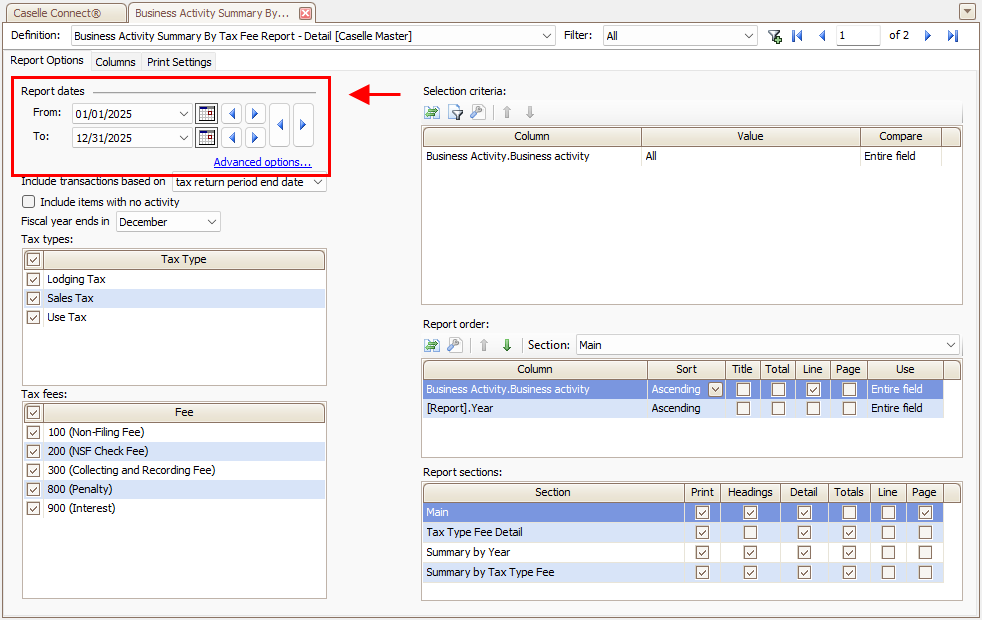Uncheck the Lodging Tax type

click(x=33, y=279)
